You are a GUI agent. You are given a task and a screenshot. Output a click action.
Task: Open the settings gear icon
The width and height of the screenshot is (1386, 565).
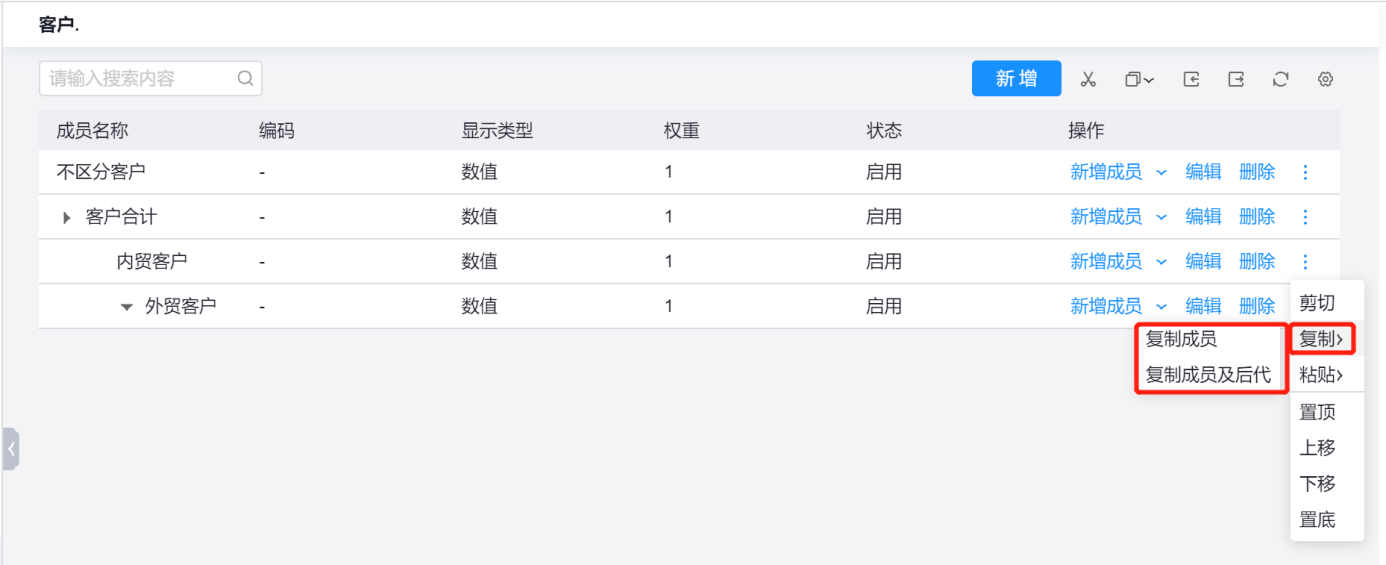pos(1326,79)
